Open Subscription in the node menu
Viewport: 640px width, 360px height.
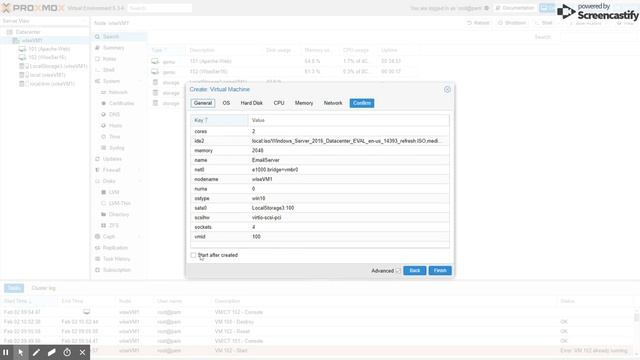117,270
